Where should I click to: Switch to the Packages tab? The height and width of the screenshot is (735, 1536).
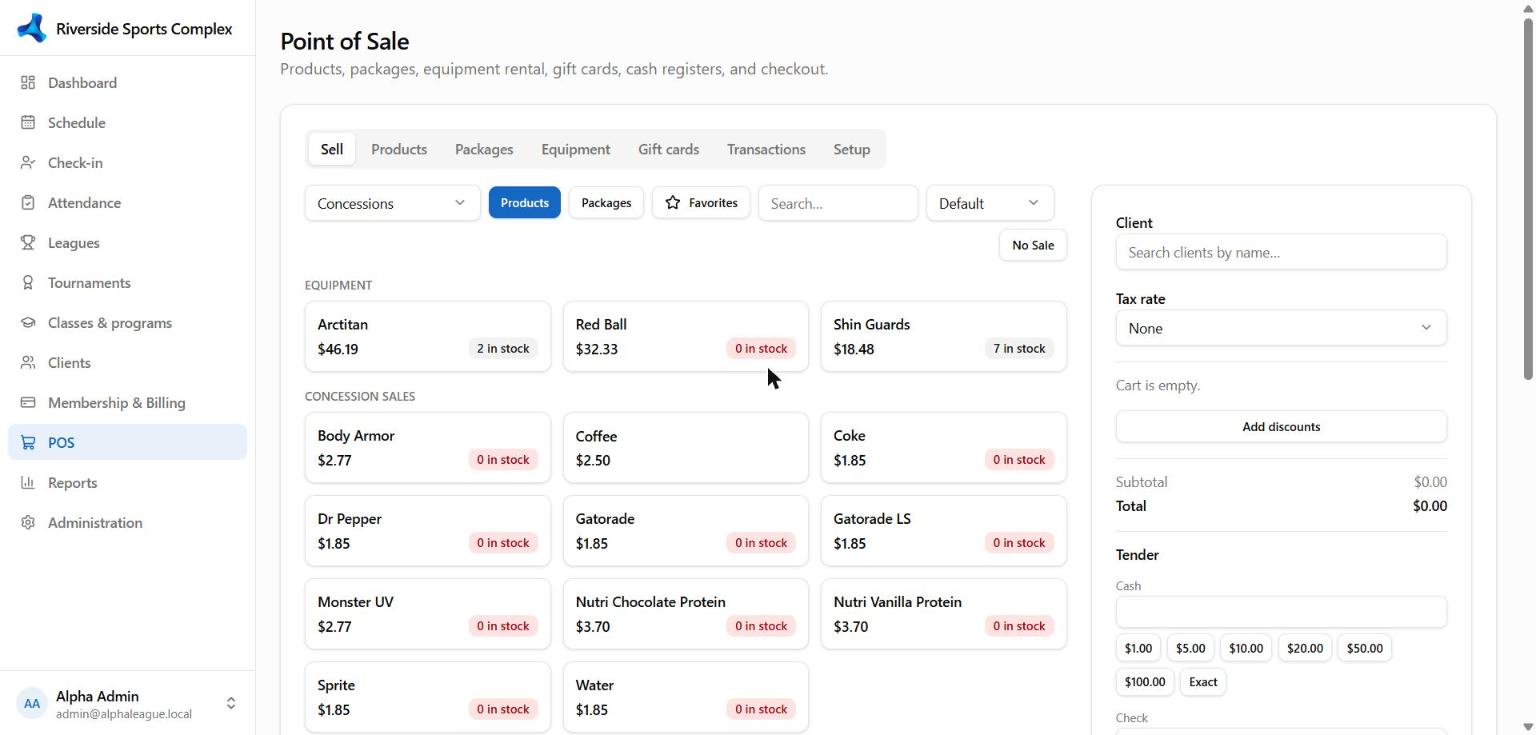(484, 149)
